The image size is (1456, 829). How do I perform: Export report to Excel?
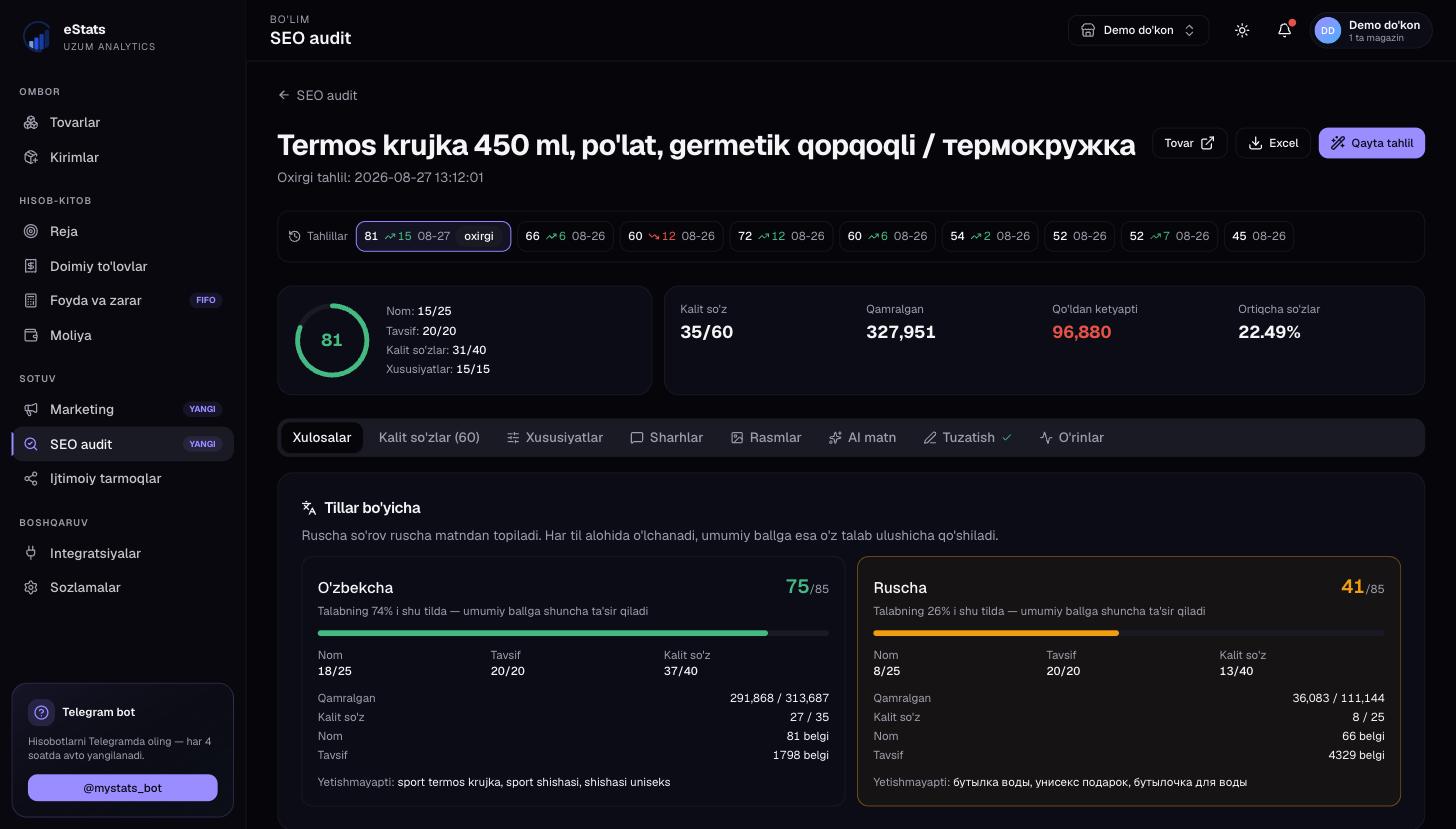point(1273,143)
